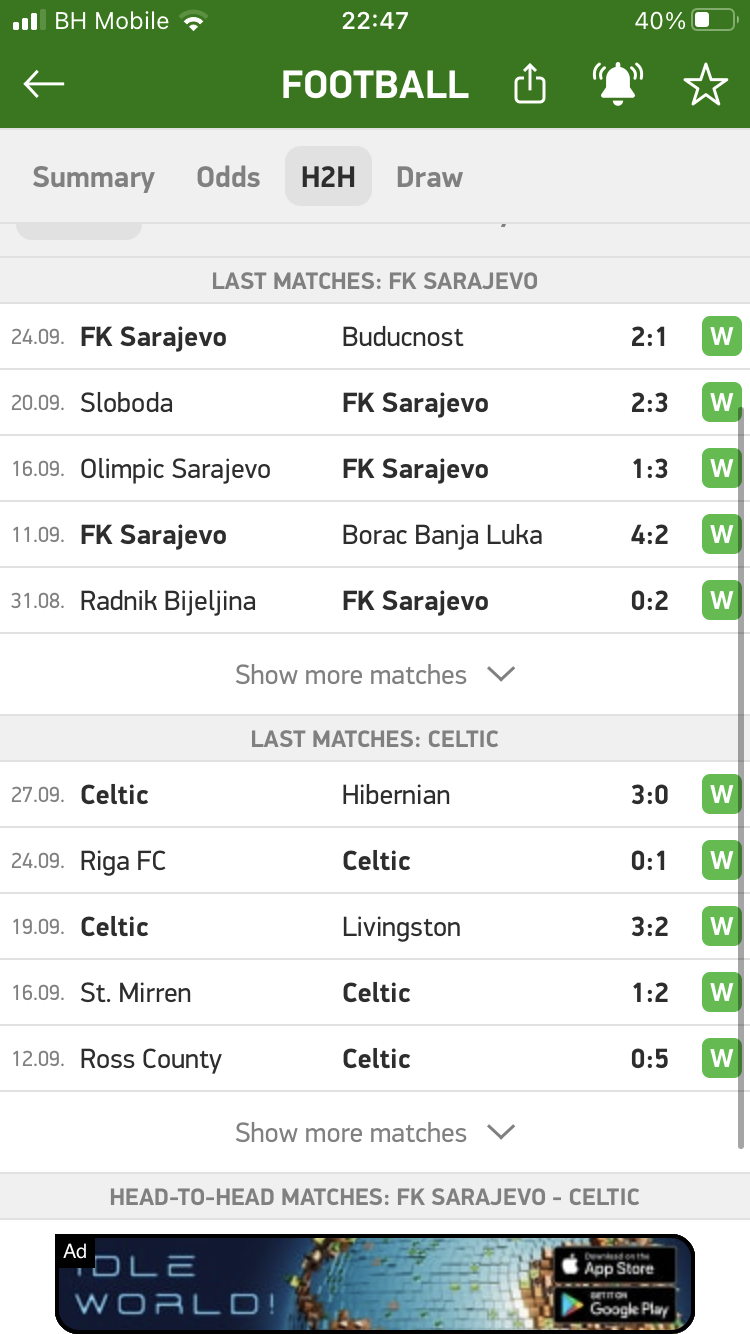Screen dimensions: 750x1334
Task: Tap the W badge for Ross County match
Action: 721,1059
